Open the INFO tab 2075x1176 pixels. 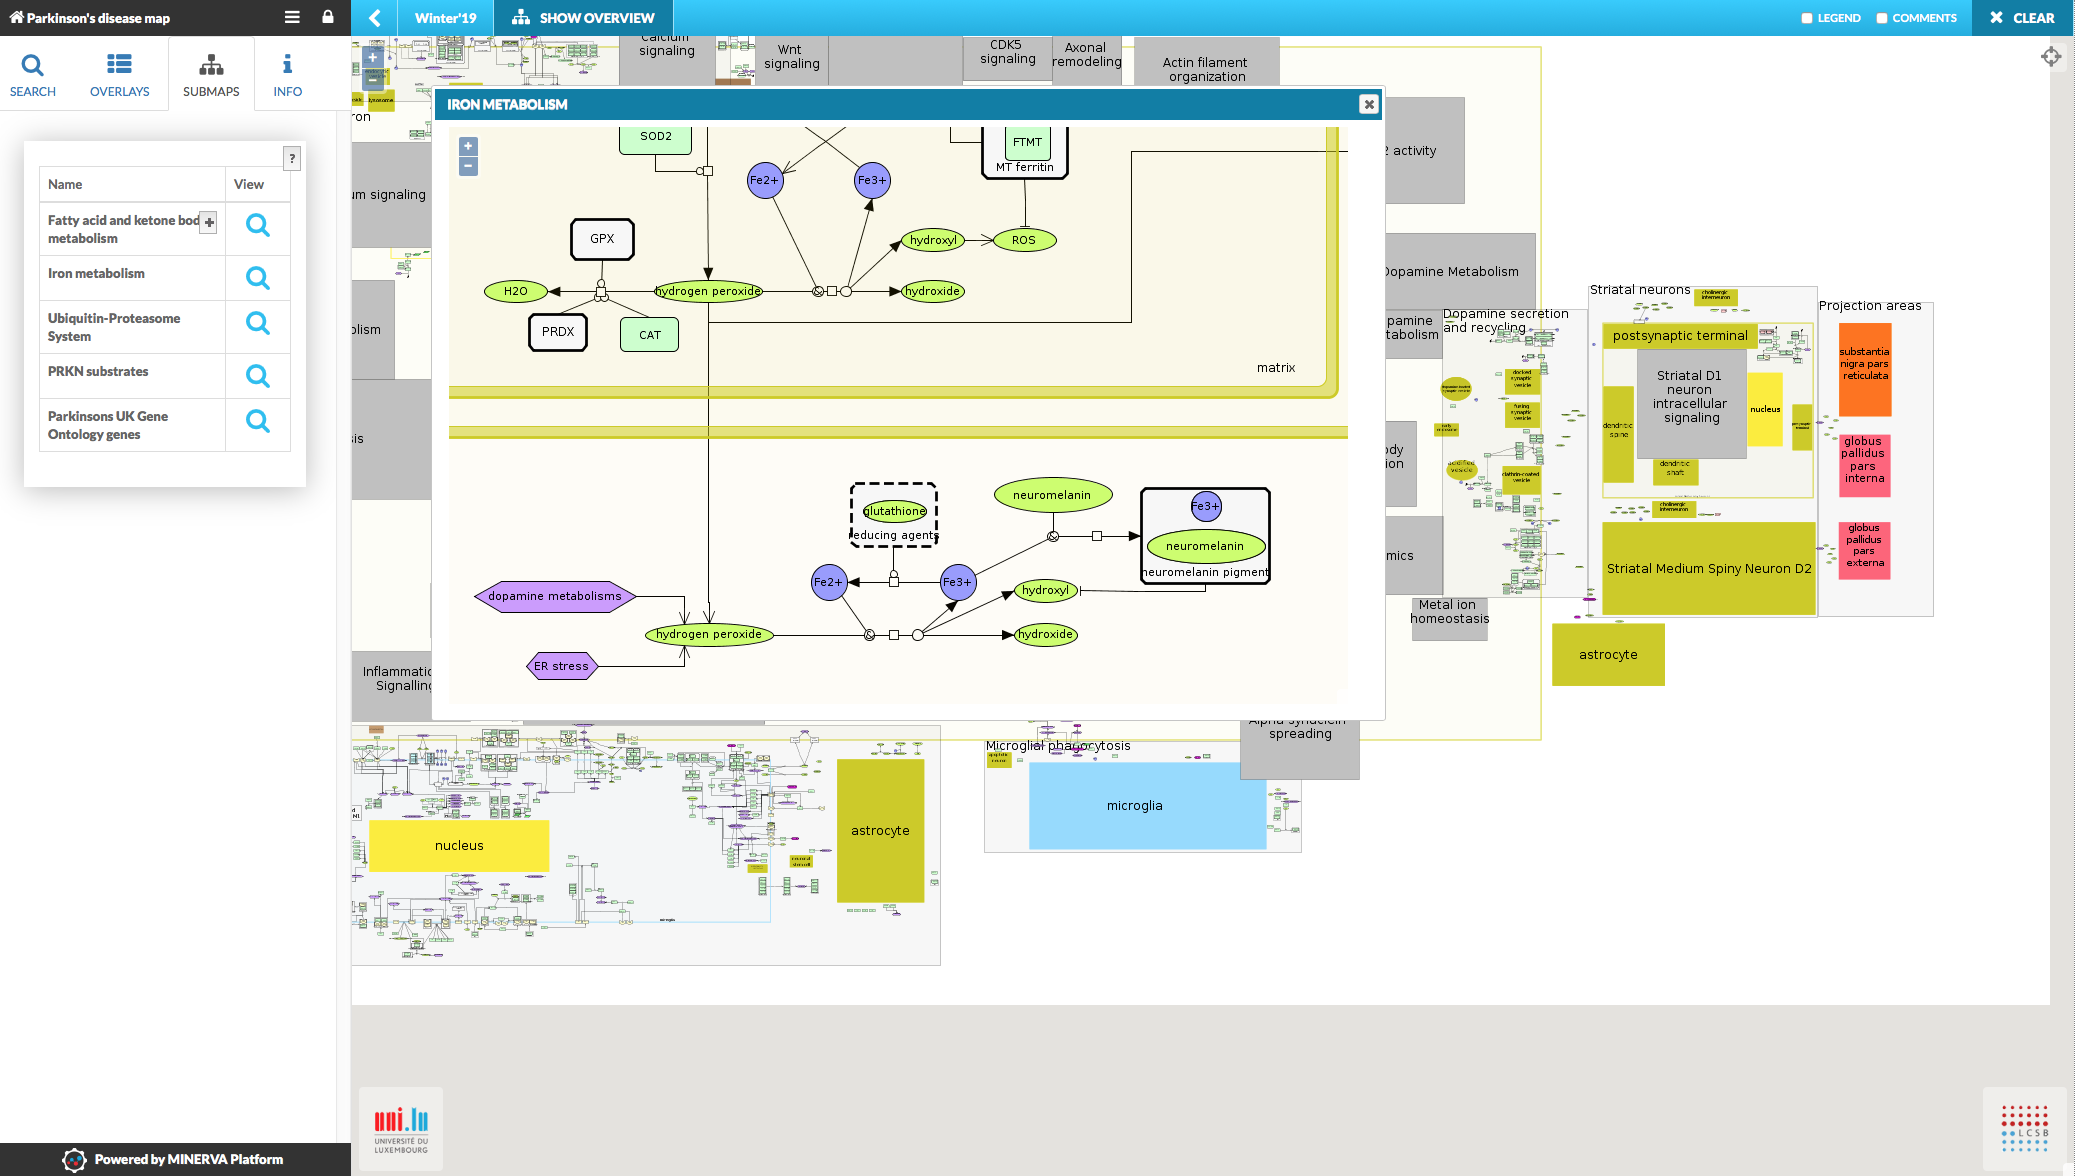point(287,75)
